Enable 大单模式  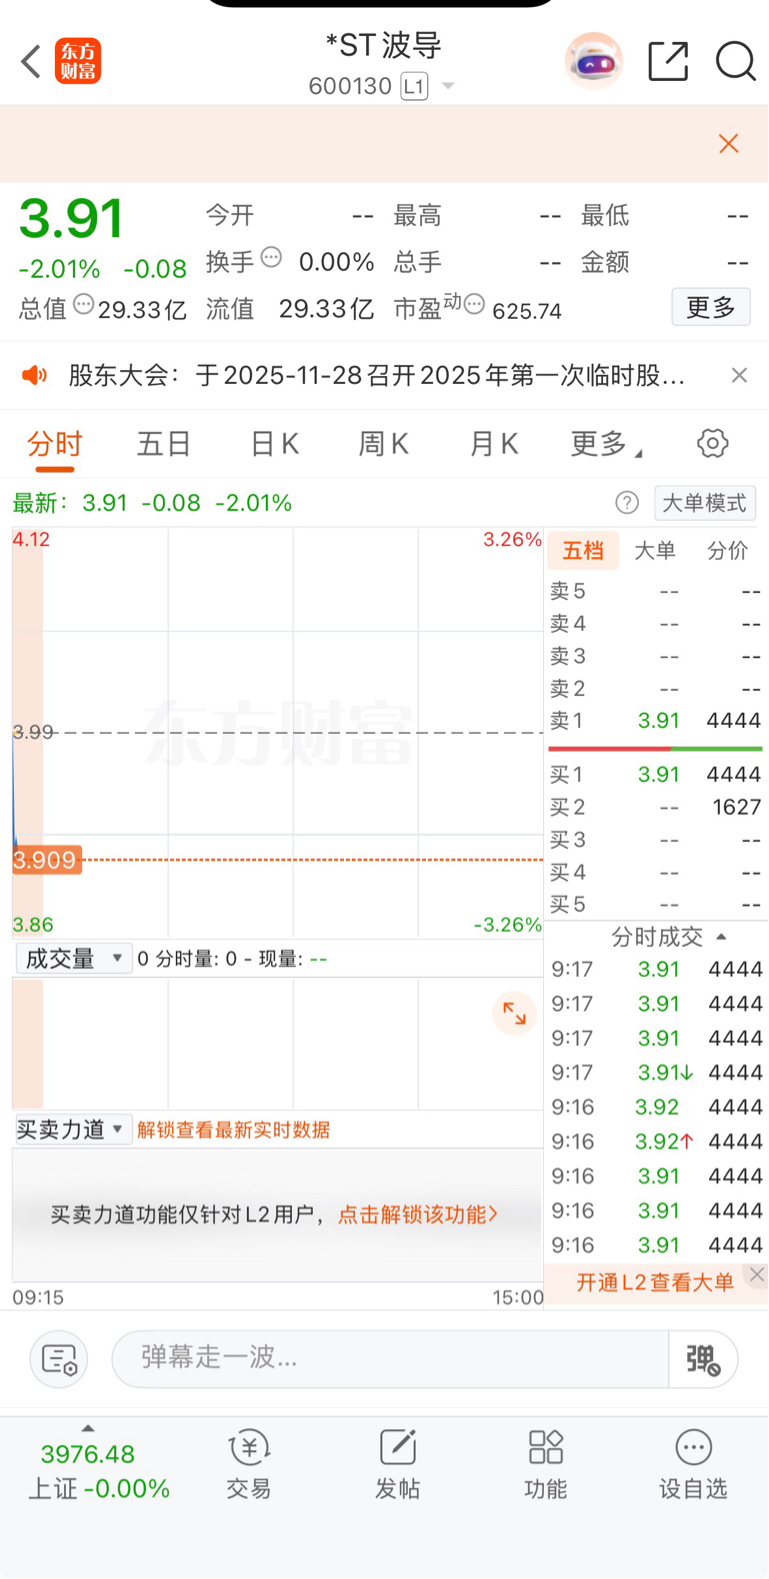[704, 502]
